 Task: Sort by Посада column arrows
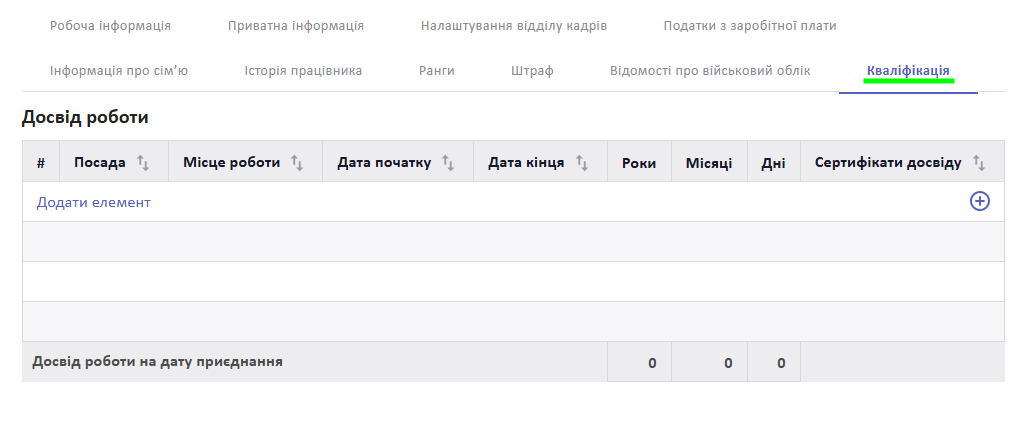[143, 163]
